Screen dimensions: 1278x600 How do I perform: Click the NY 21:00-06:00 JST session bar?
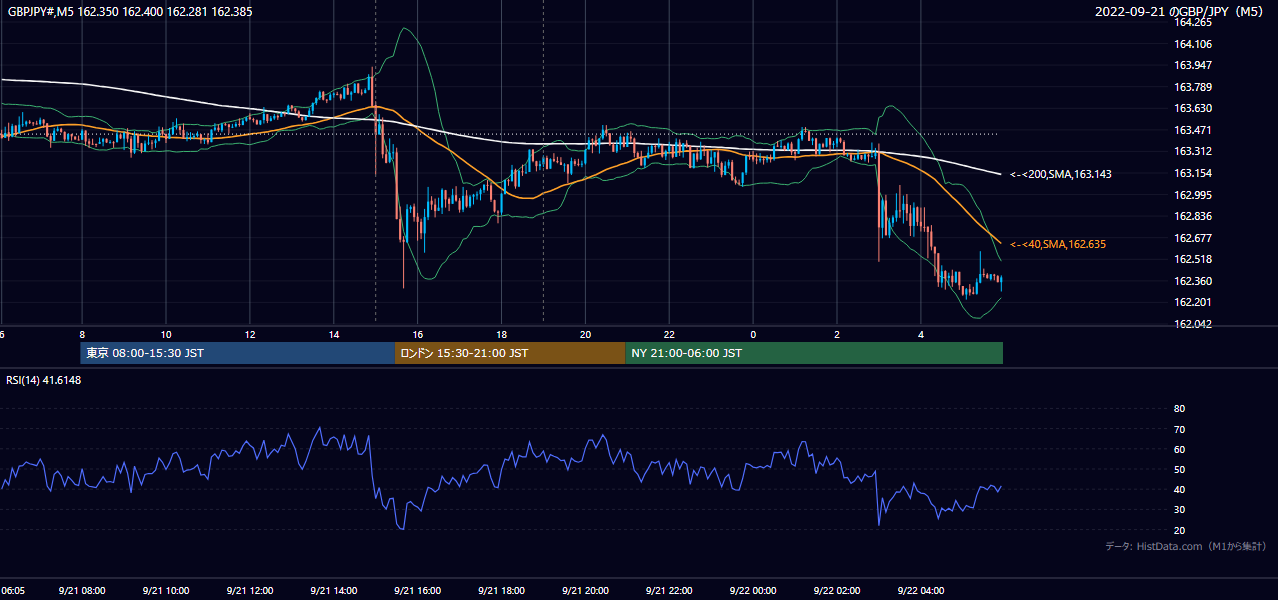[x=814, y=353]
